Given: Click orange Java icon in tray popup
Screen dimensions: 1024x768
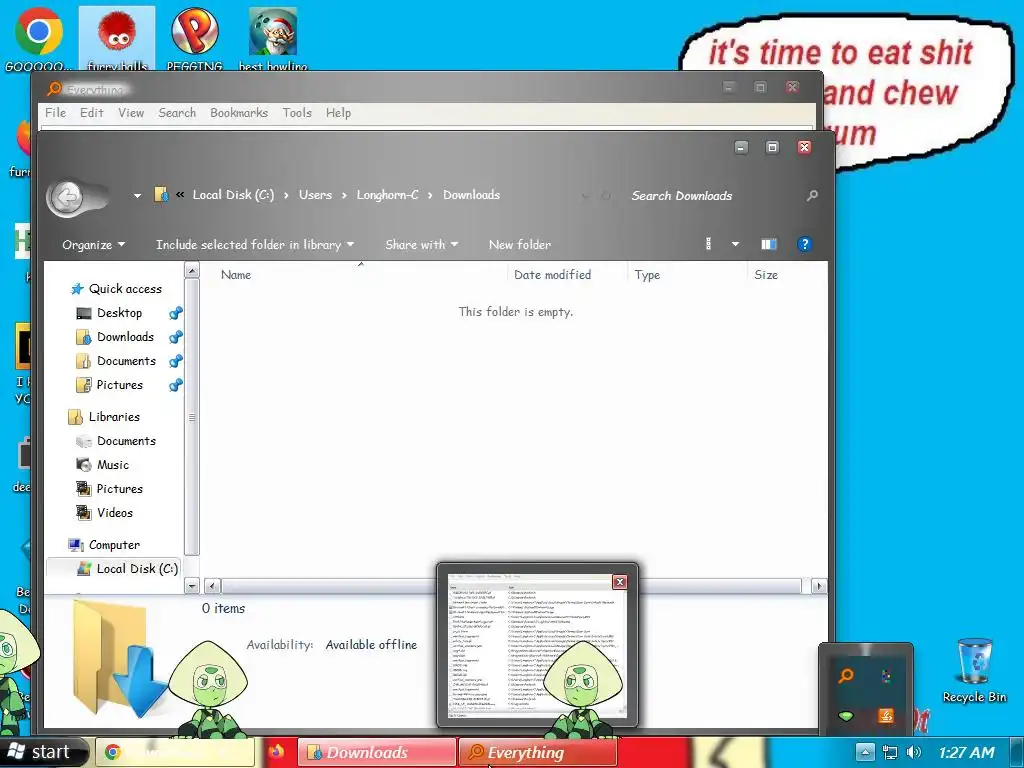Looking at the screenshot, I should [886, 716].
